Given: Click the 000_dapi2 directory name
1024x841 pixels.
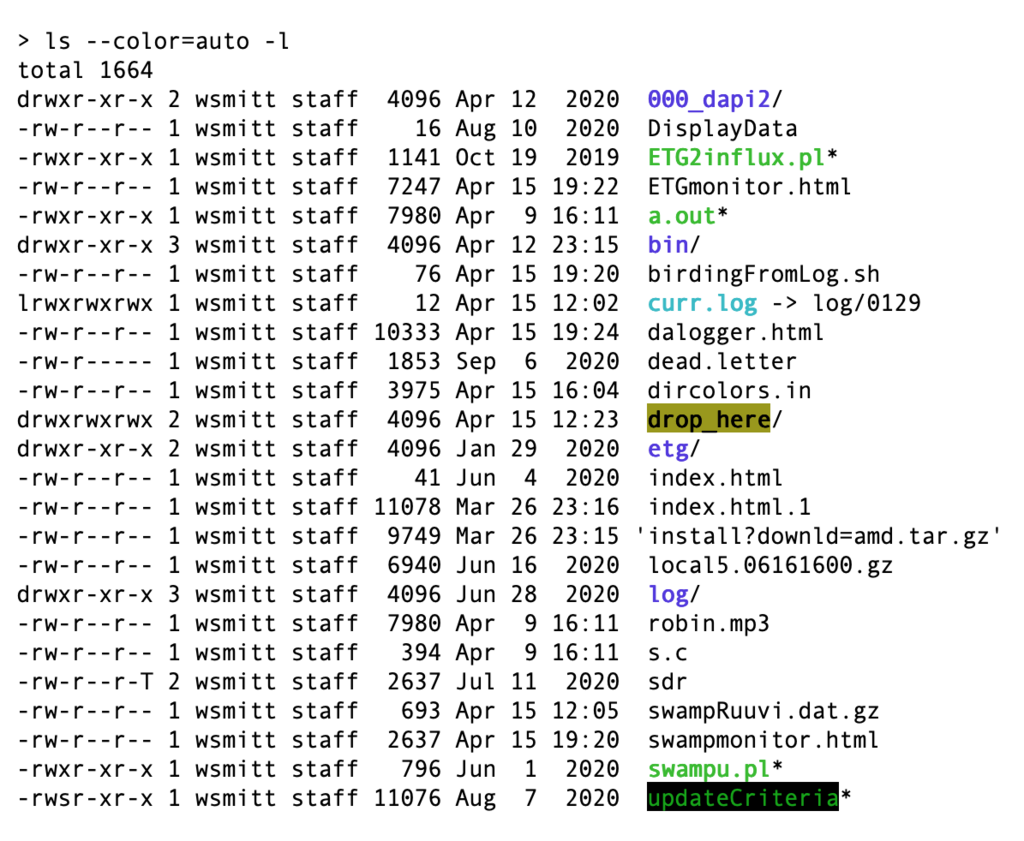Looking at the screenshot, I should [x=709, y=99].
